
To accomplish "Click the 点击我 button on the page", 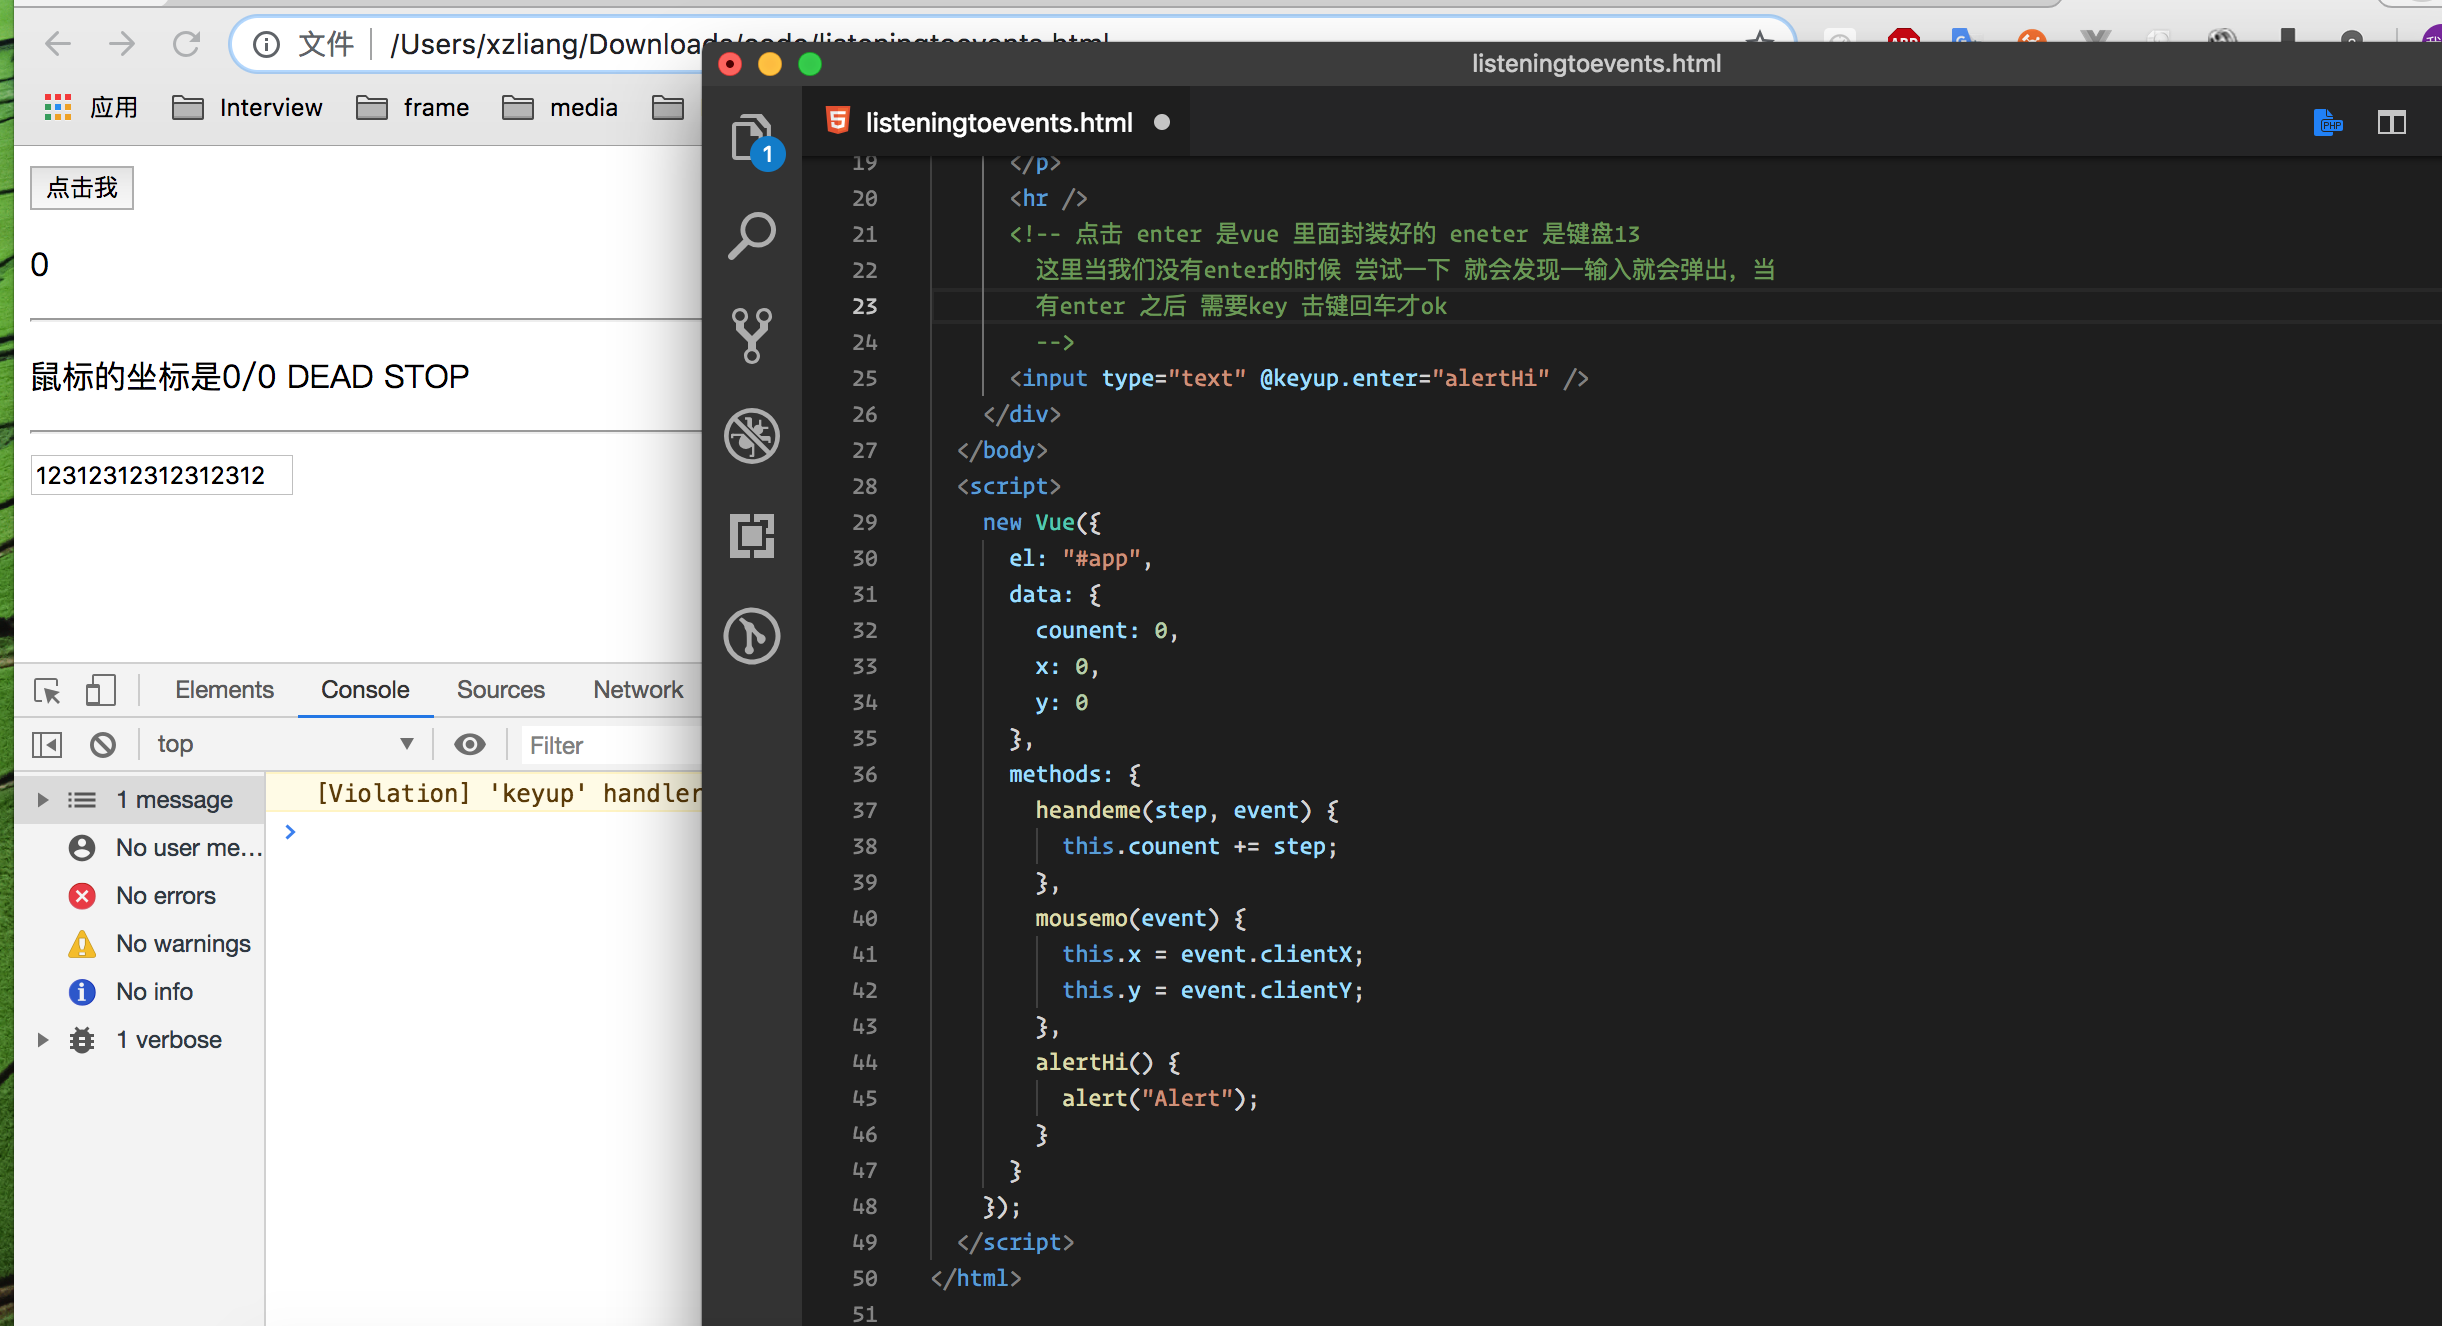I will 82,188.
